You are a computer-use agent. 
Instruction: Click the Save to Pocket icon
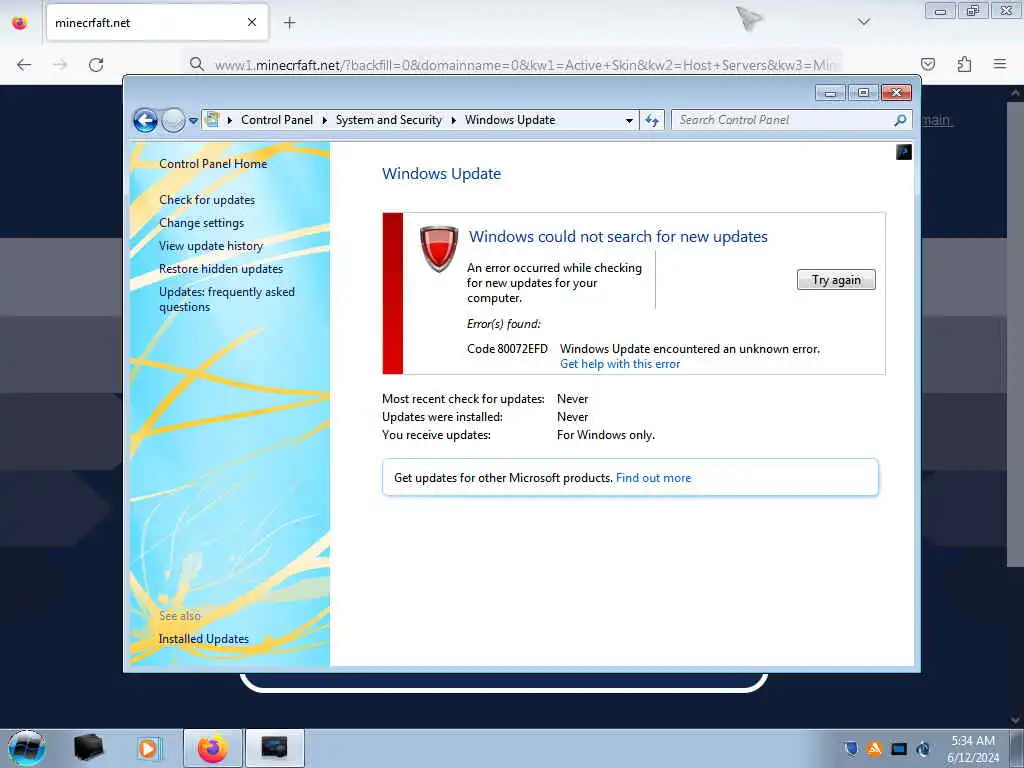point(928,64)
